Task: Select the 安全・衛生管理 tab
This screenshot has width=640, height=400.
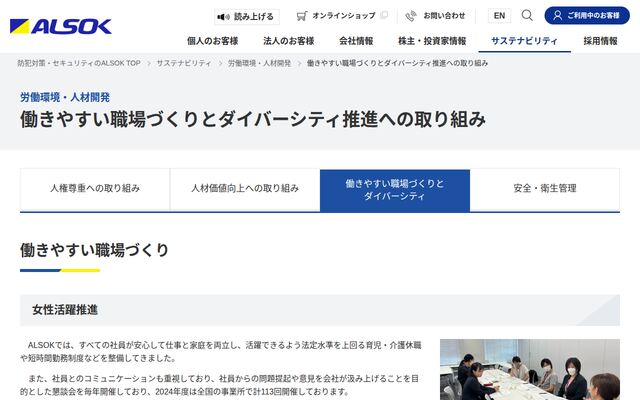Action: pyautogui.click(x=545, y=189)
